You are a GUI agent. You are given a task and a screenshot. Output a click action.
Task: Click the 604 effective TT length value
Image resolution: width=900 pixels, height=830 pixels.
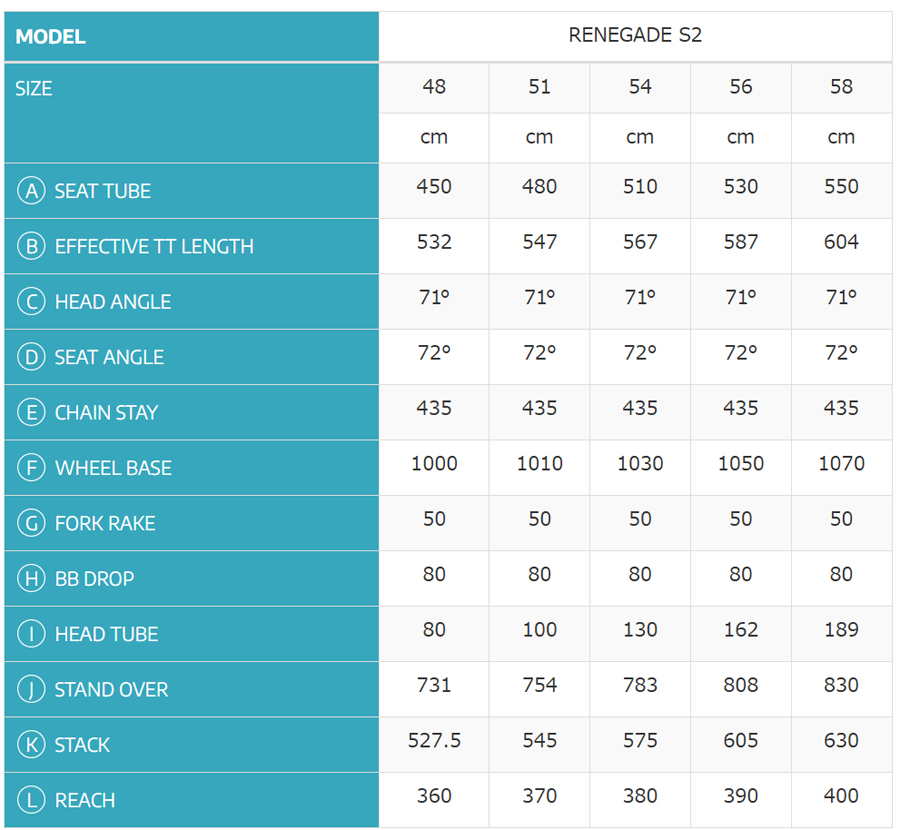coord(841,242)
